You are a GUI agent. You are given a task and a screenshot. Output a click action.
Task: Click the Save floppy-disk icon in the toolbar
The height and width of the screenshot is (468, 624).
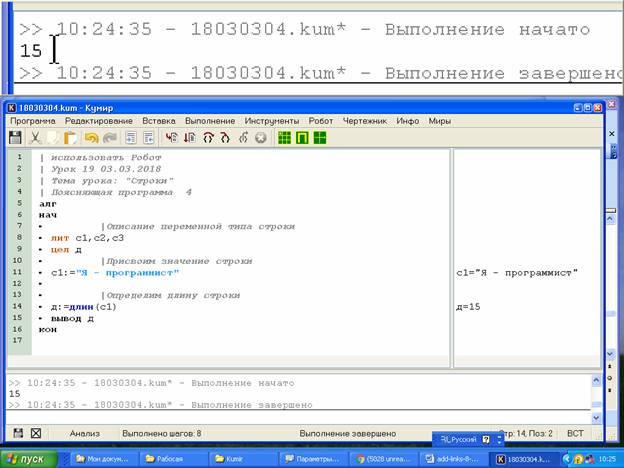tap(15, 138)
